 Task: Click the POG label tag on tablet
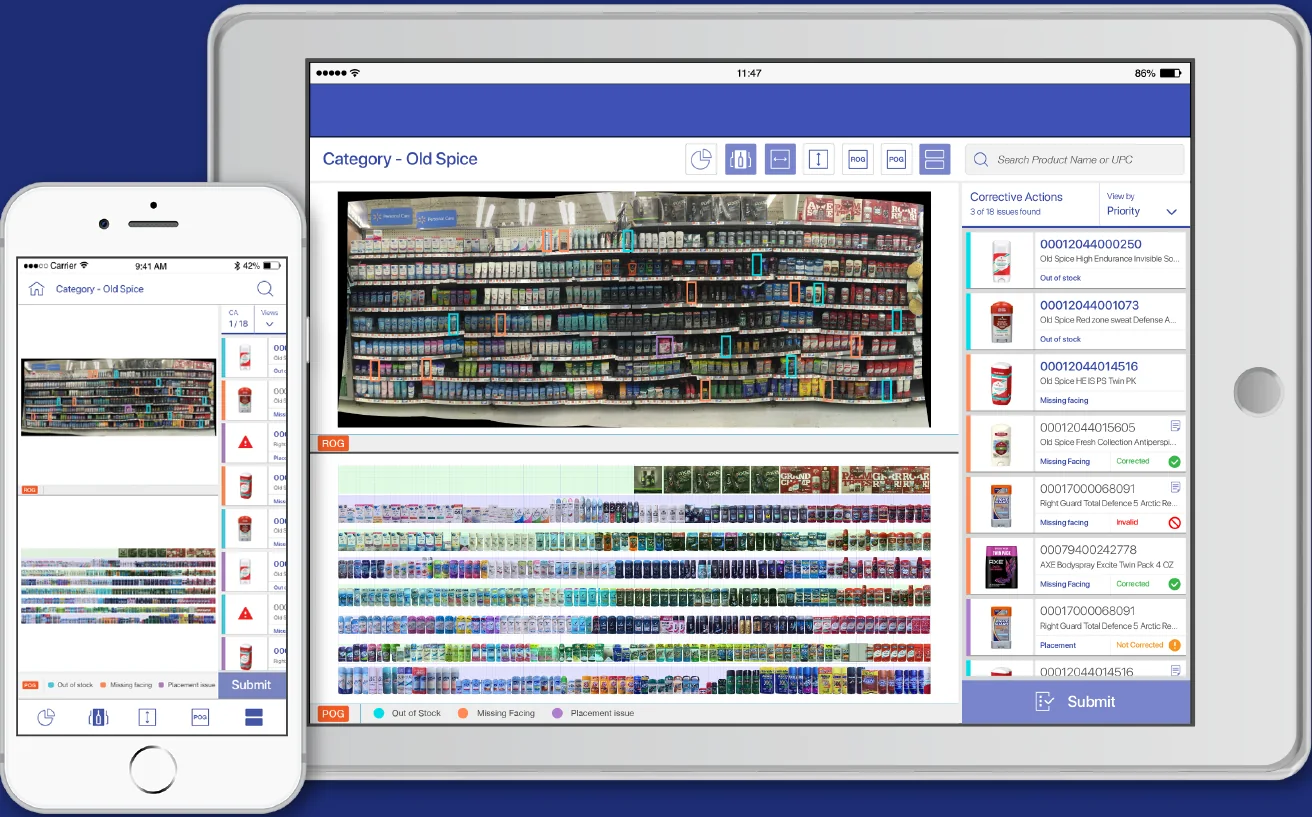pyautogui.click(x=333, y=713)
